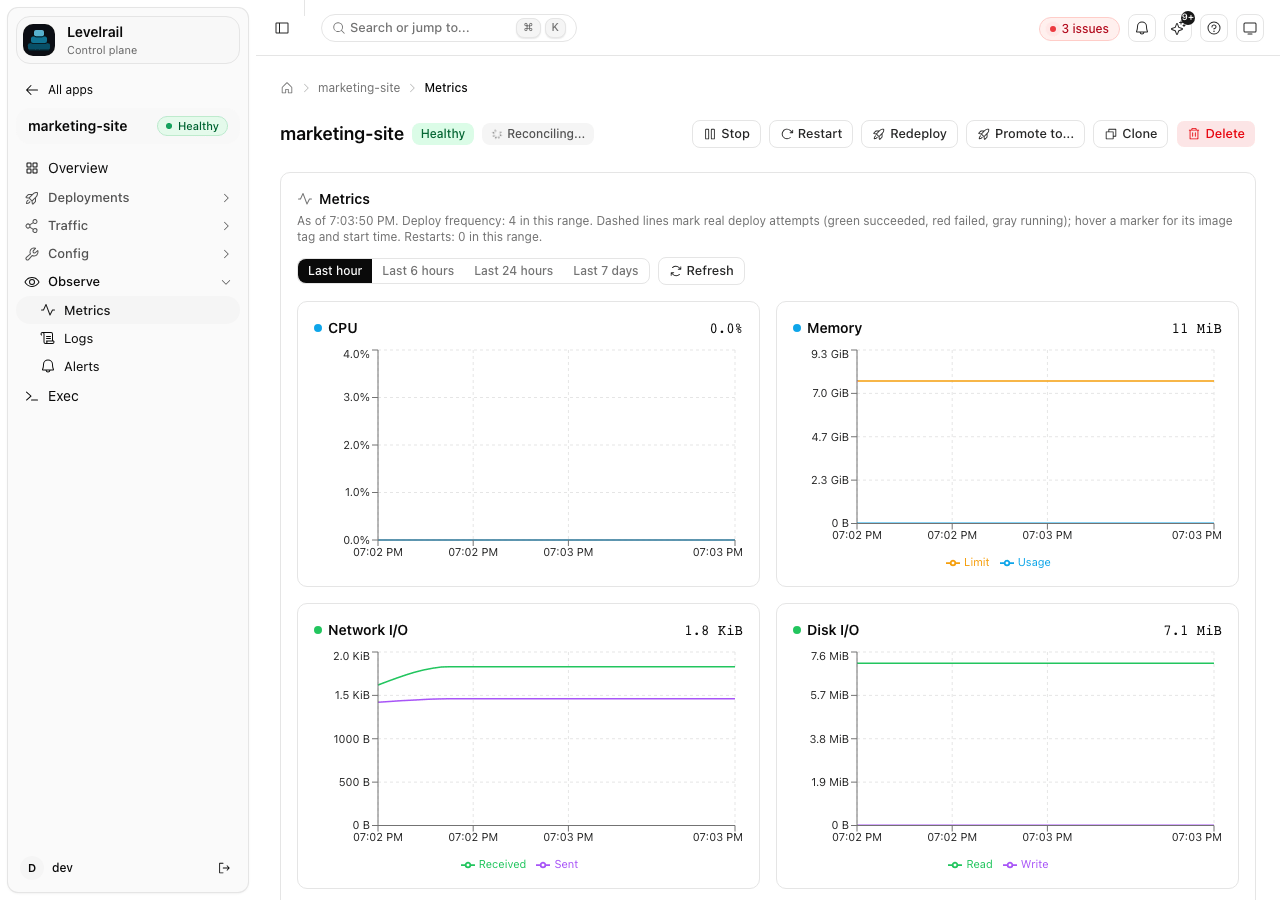Toggle the Sent series in Network legend

click(558, 865)
